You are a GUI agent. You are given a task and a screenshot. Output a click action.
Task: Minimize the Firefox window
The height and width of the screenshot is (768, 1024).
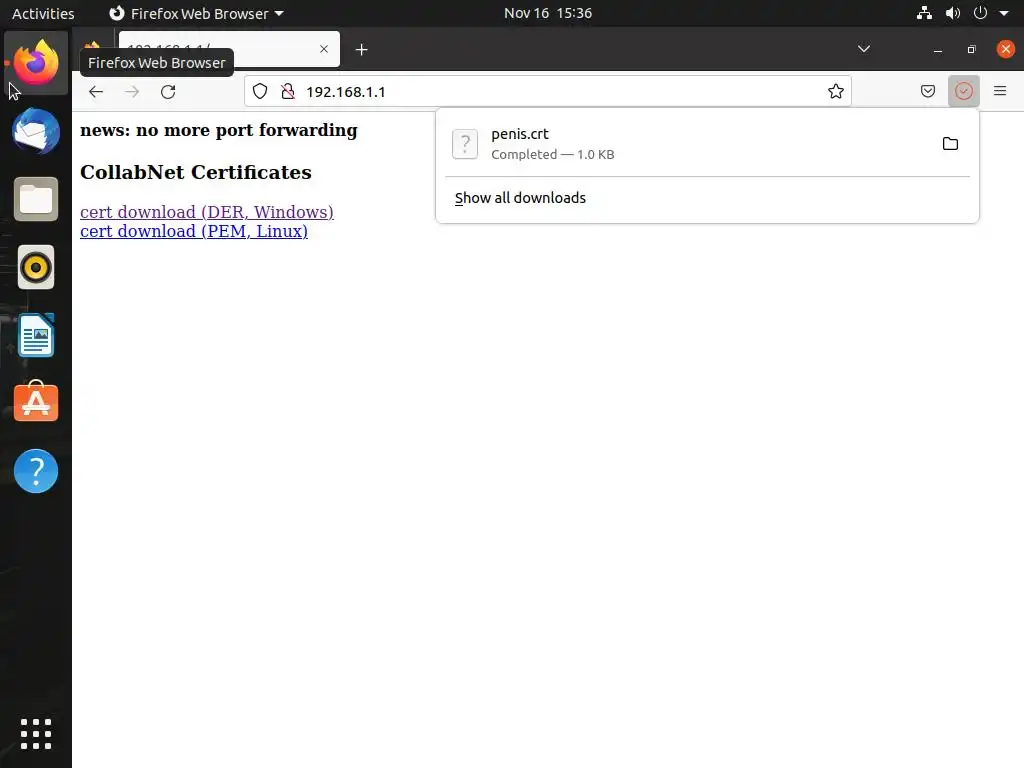click(938, 50)
